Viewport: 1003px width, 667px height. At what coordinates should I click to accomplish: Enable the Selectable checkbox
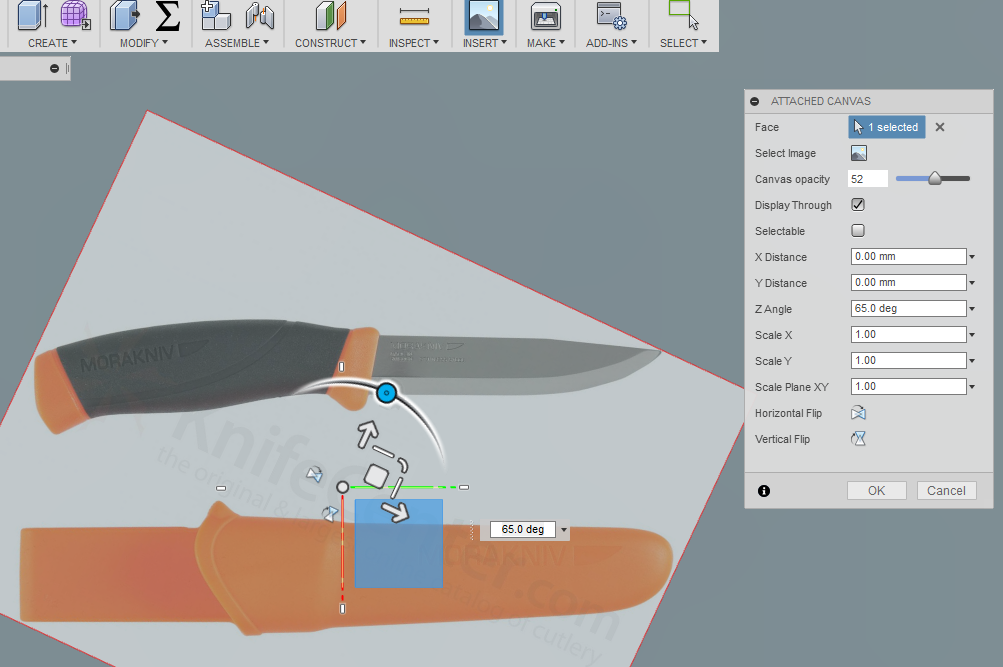click(x=858, y=230)
